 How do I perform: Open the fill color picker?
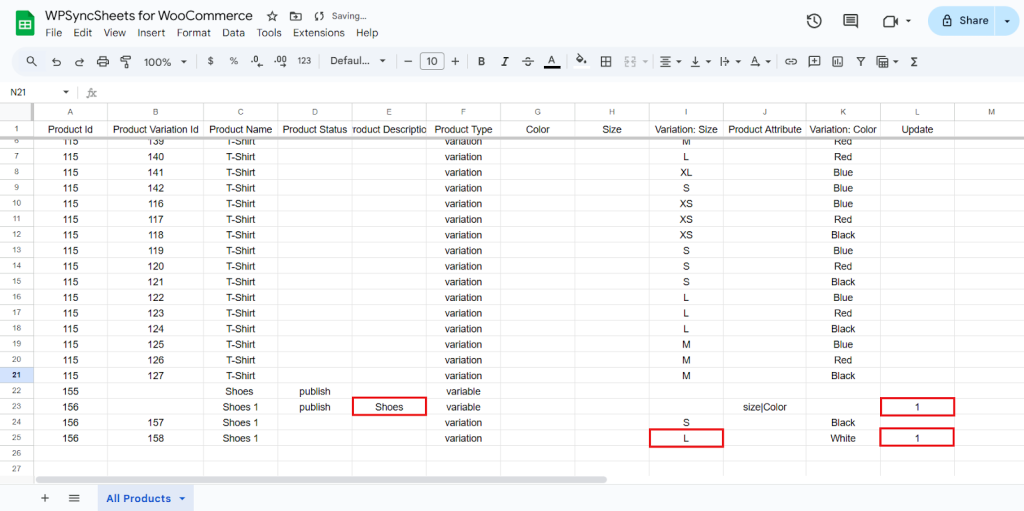click(x=581, y=61)
